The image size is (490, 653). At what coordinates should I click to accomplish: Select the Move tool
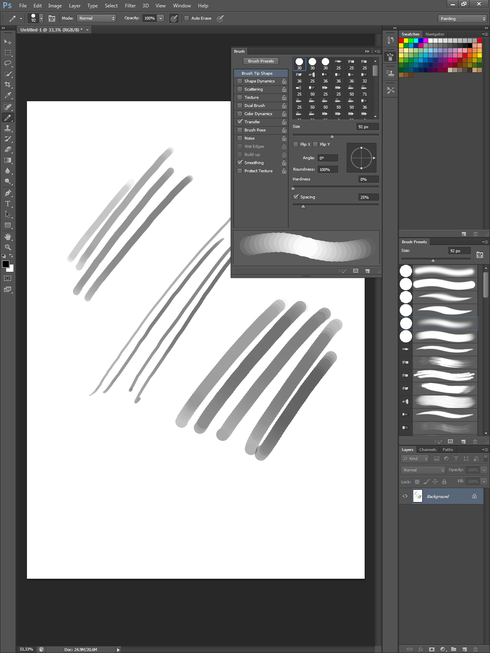[x=7, y=42]
